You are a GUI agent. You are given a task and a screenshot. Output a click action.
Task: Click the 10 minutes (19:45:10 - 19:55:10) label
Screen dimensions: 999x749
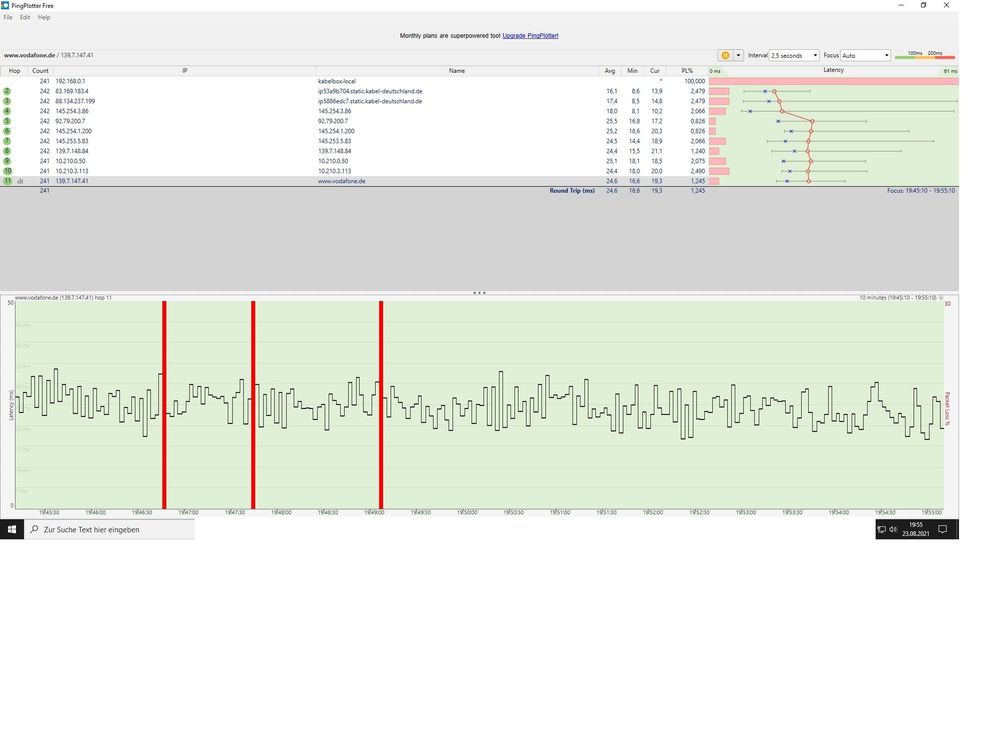click(x=897, y=297)
